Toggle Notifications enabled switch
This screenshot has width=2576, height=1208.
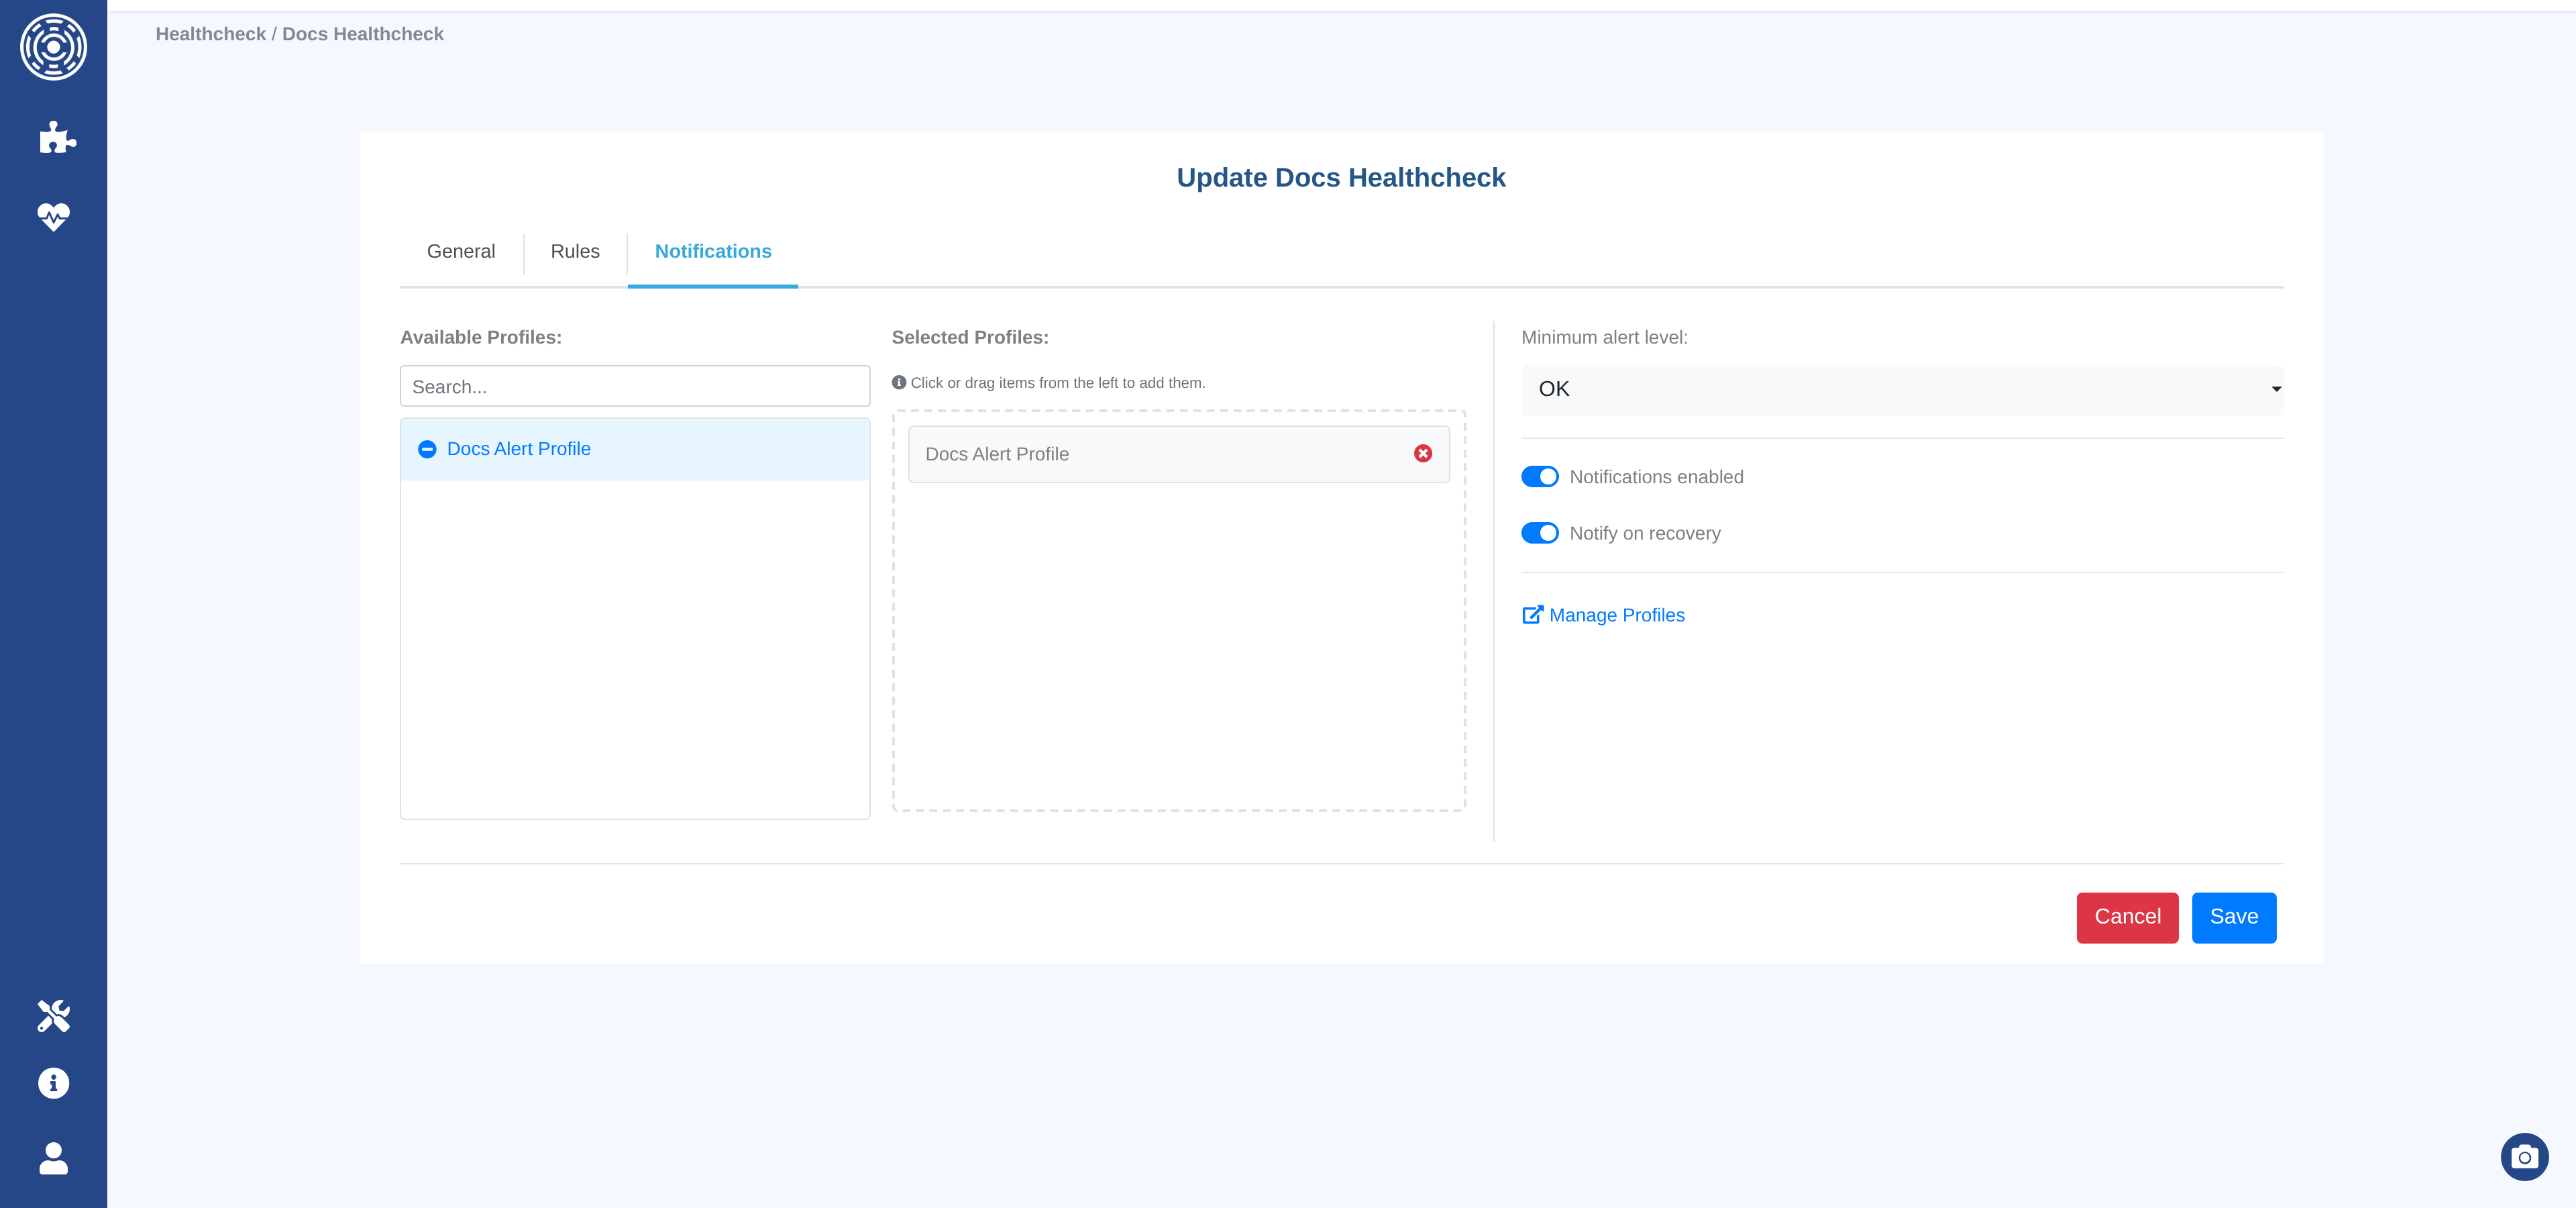coord(1539,477)
